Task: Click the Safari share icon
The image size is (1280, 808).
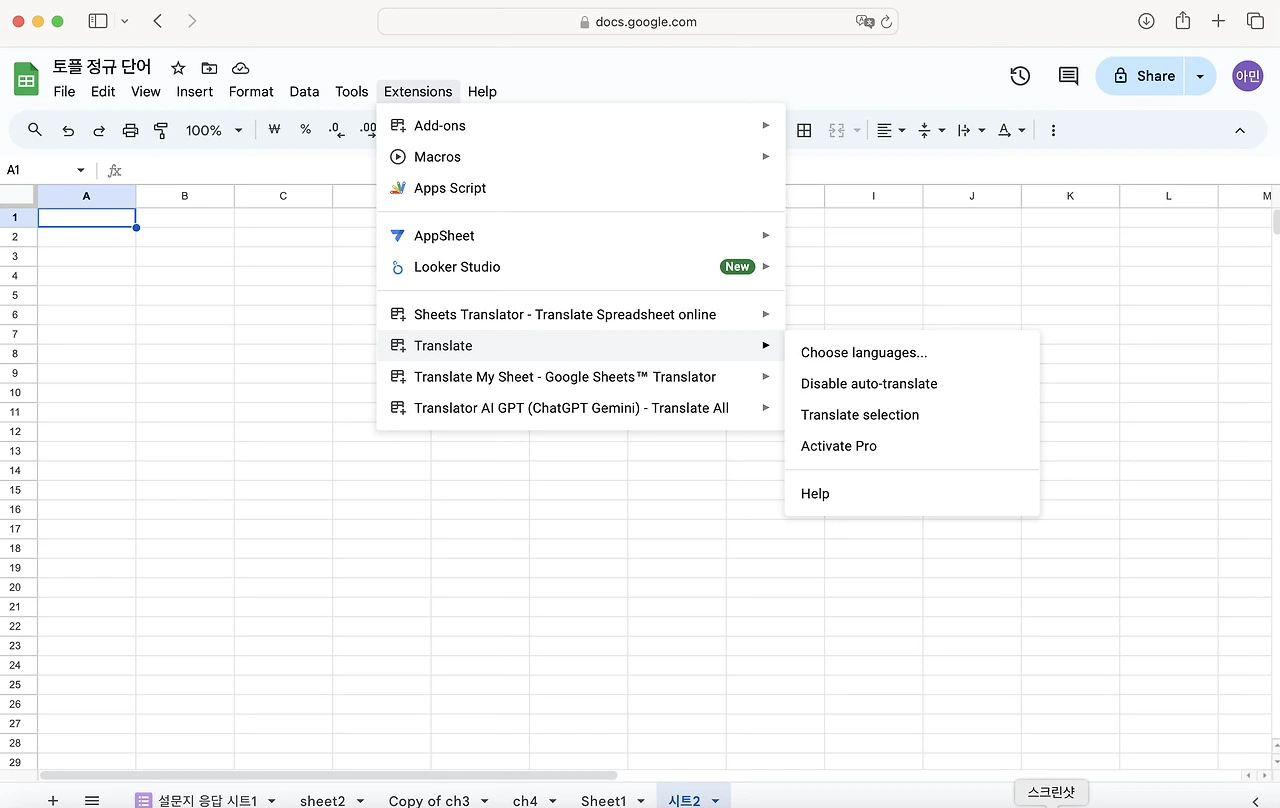Action: 1183,21
